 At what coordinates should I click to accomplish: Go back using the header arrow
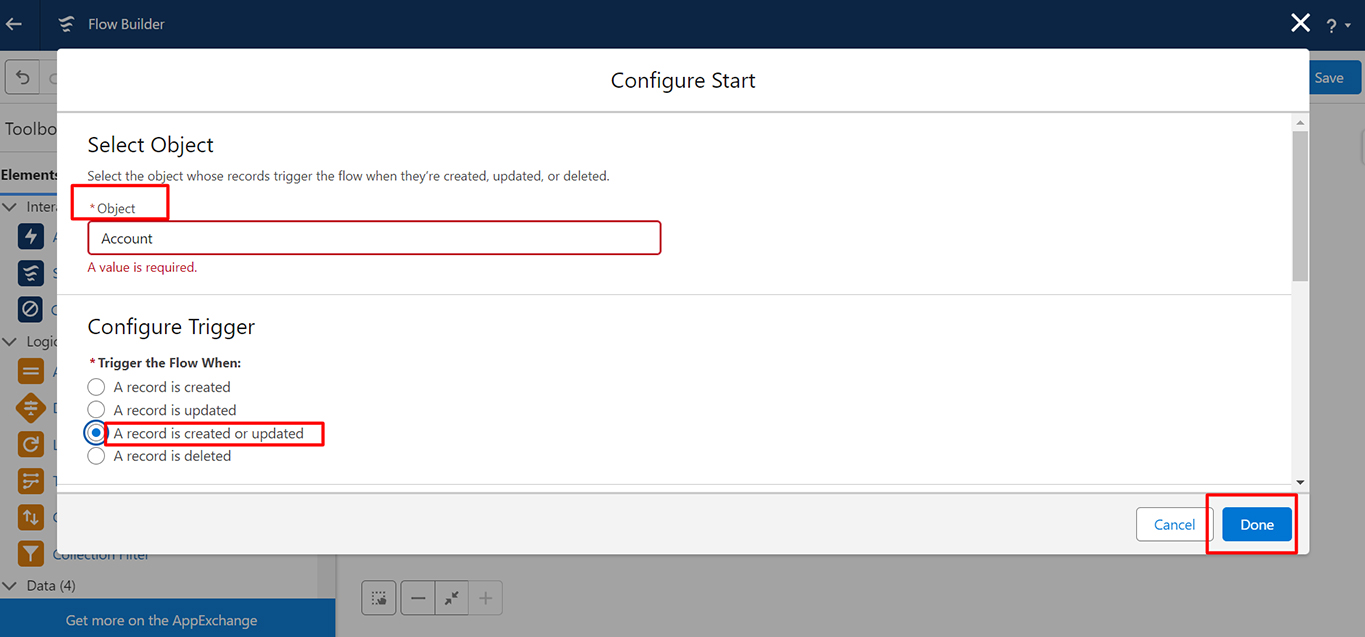14,24
